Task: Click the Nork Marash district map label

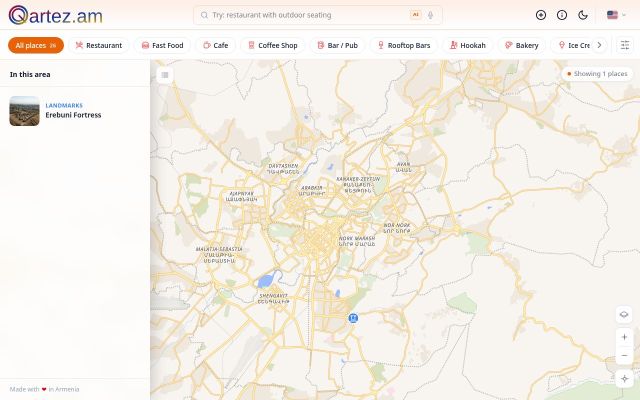Action: [x=357, y=241]
